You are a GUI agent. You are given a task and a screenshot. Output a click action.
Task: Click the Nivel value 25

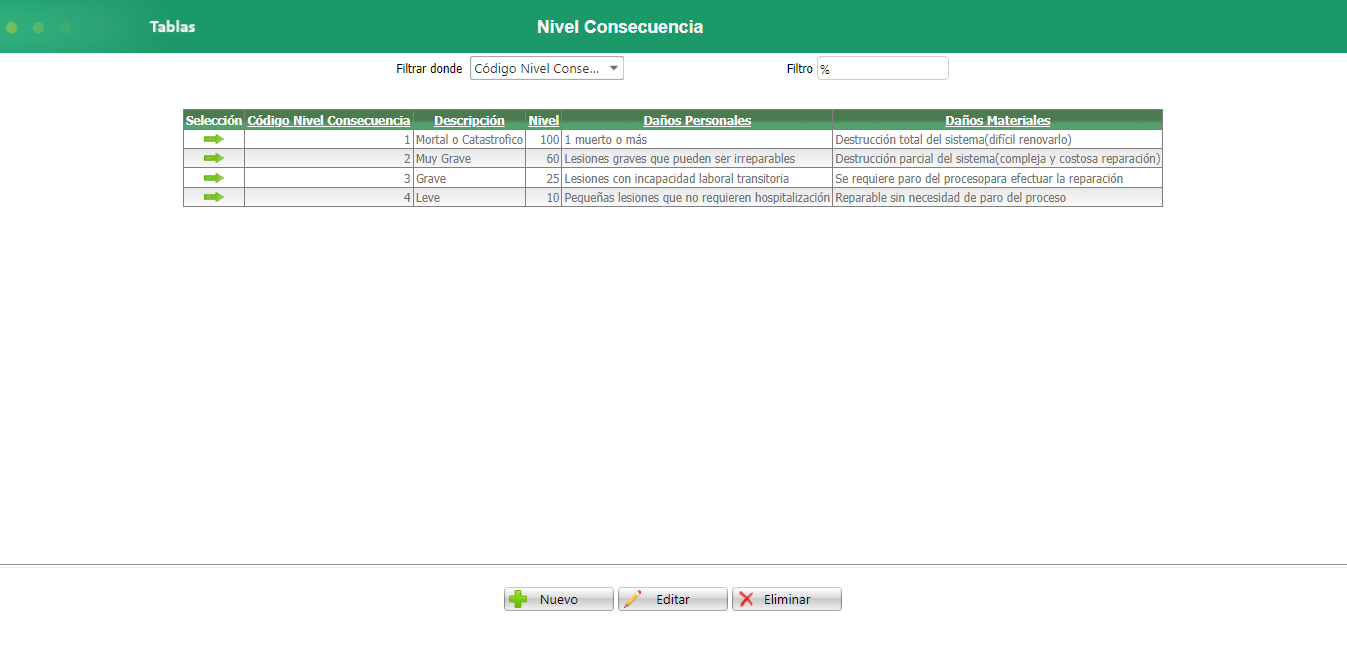point(543,178)
